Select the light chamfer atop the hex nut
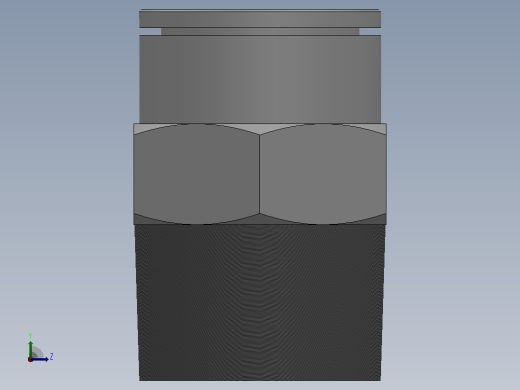 pos(260,128)
